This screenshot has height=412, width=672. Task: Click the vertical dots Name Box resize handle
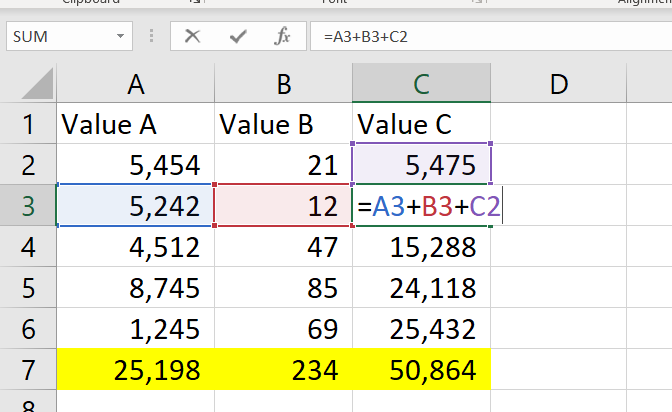click(x=152, y=37)
